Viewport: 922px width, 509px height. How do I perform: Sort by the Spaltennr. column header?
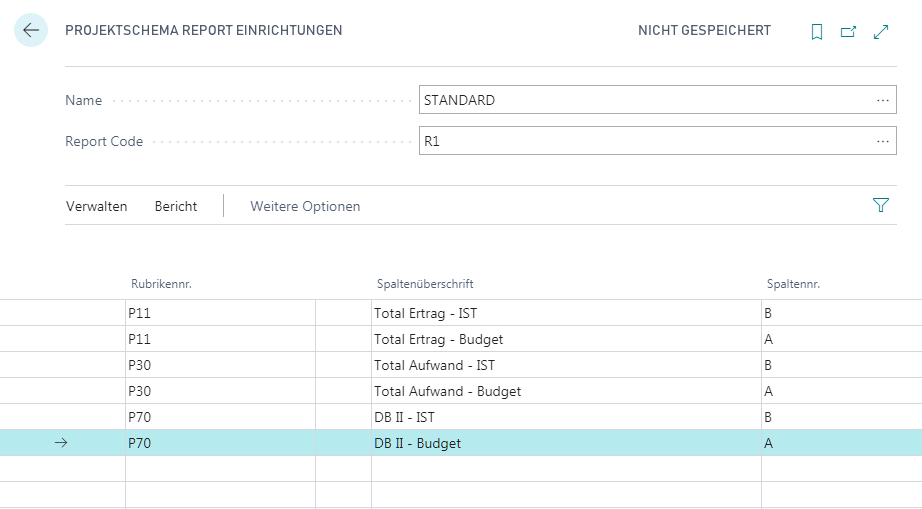[793, 284]
